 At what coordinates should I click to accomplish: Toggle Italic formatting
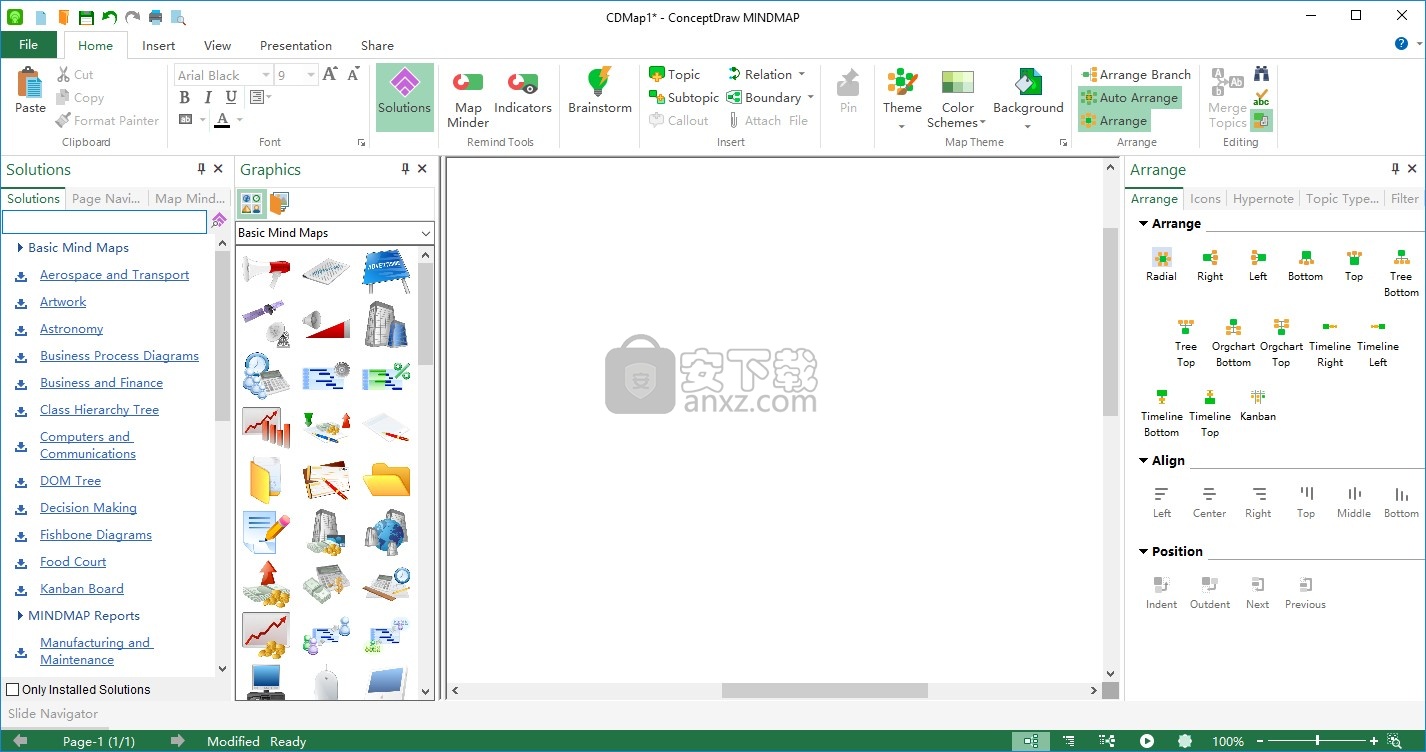pos(208,97)
